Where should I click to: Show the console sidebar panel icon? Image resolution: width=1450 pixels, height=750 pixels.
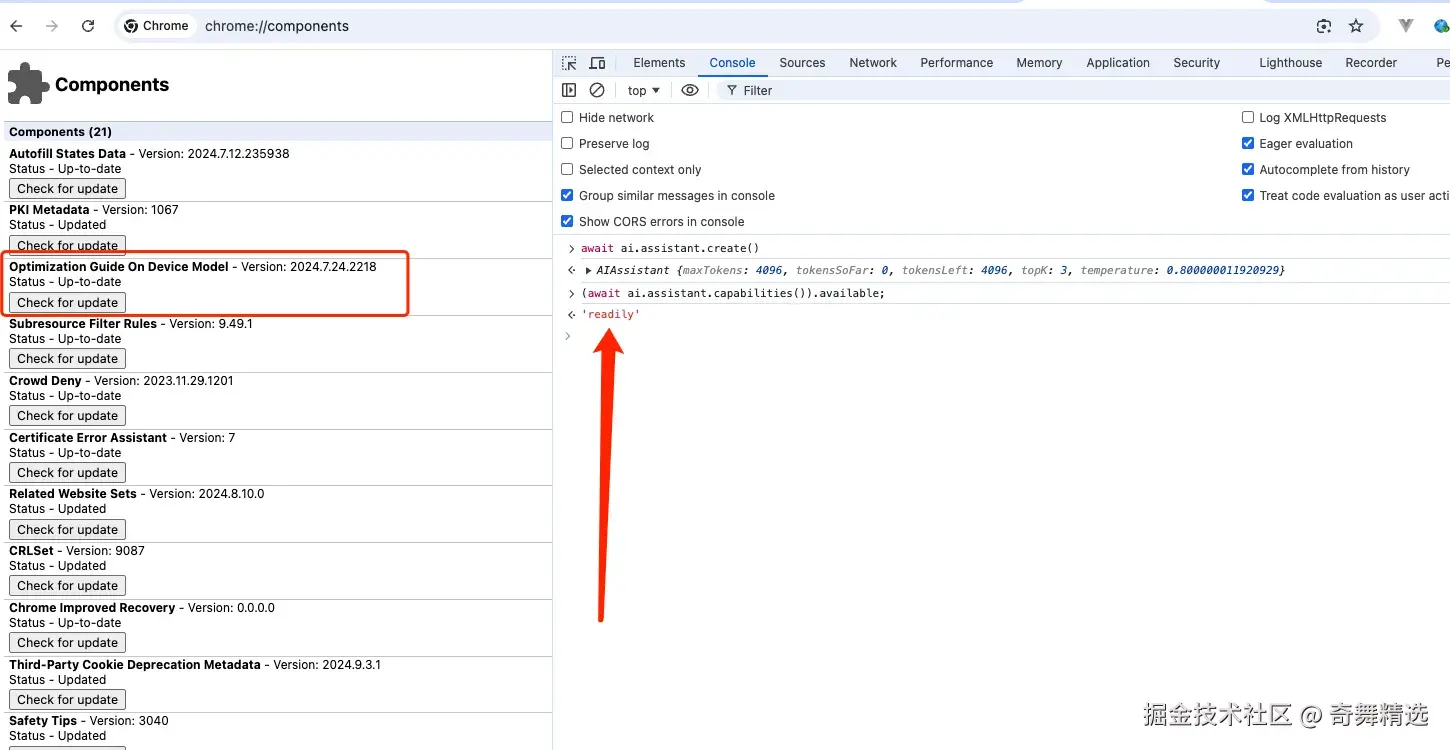point(569,90)
